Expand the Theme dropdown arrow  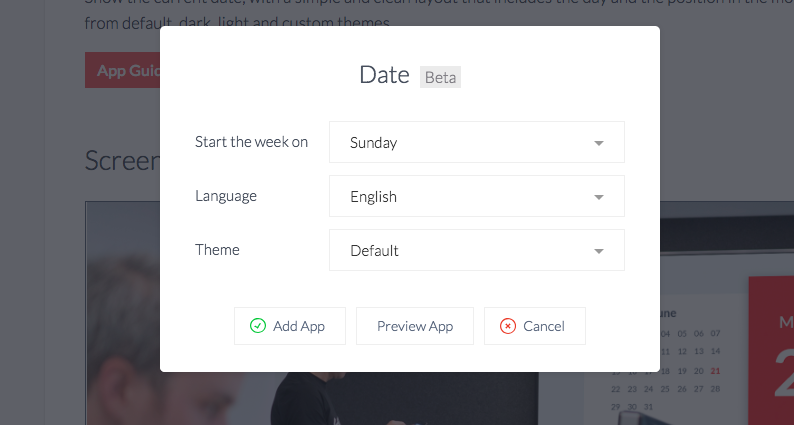pos(599,251)
